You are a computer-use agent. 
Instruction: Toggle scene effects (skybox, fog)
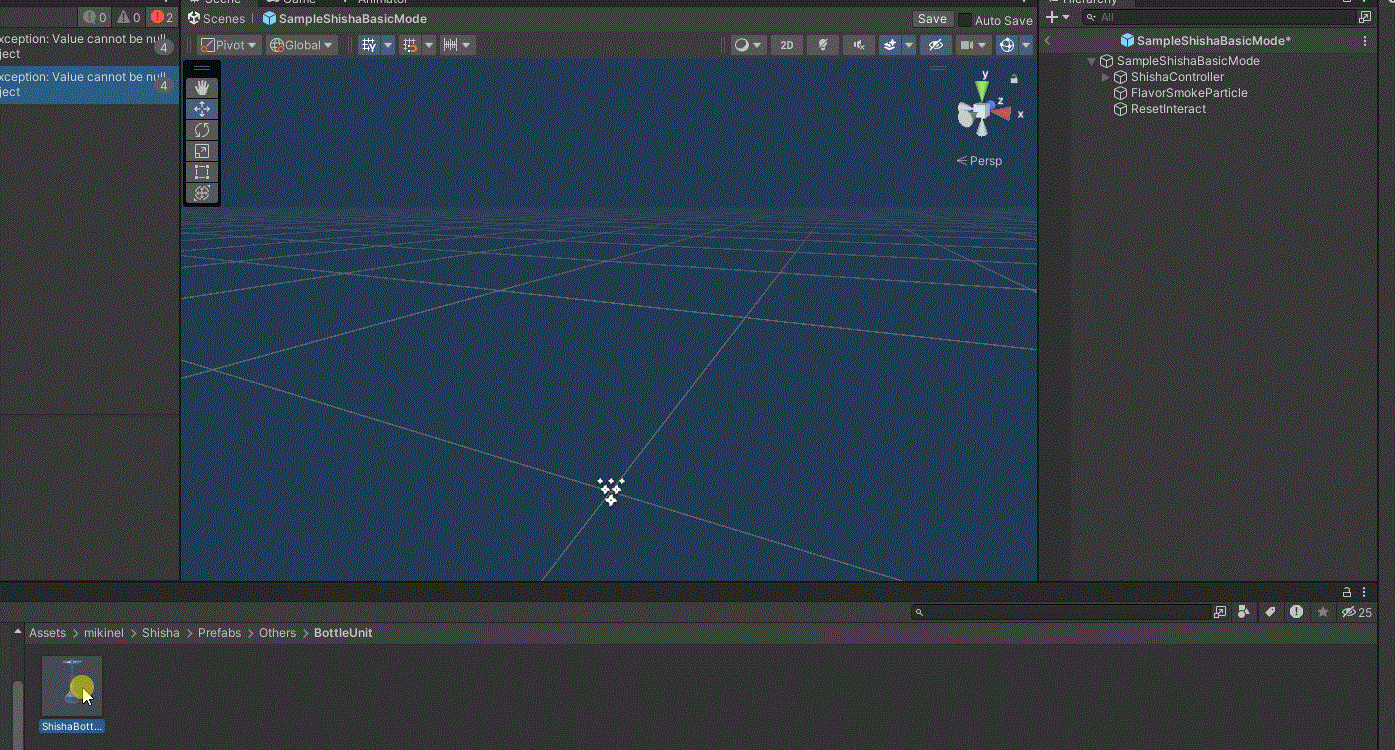point(890,45)
